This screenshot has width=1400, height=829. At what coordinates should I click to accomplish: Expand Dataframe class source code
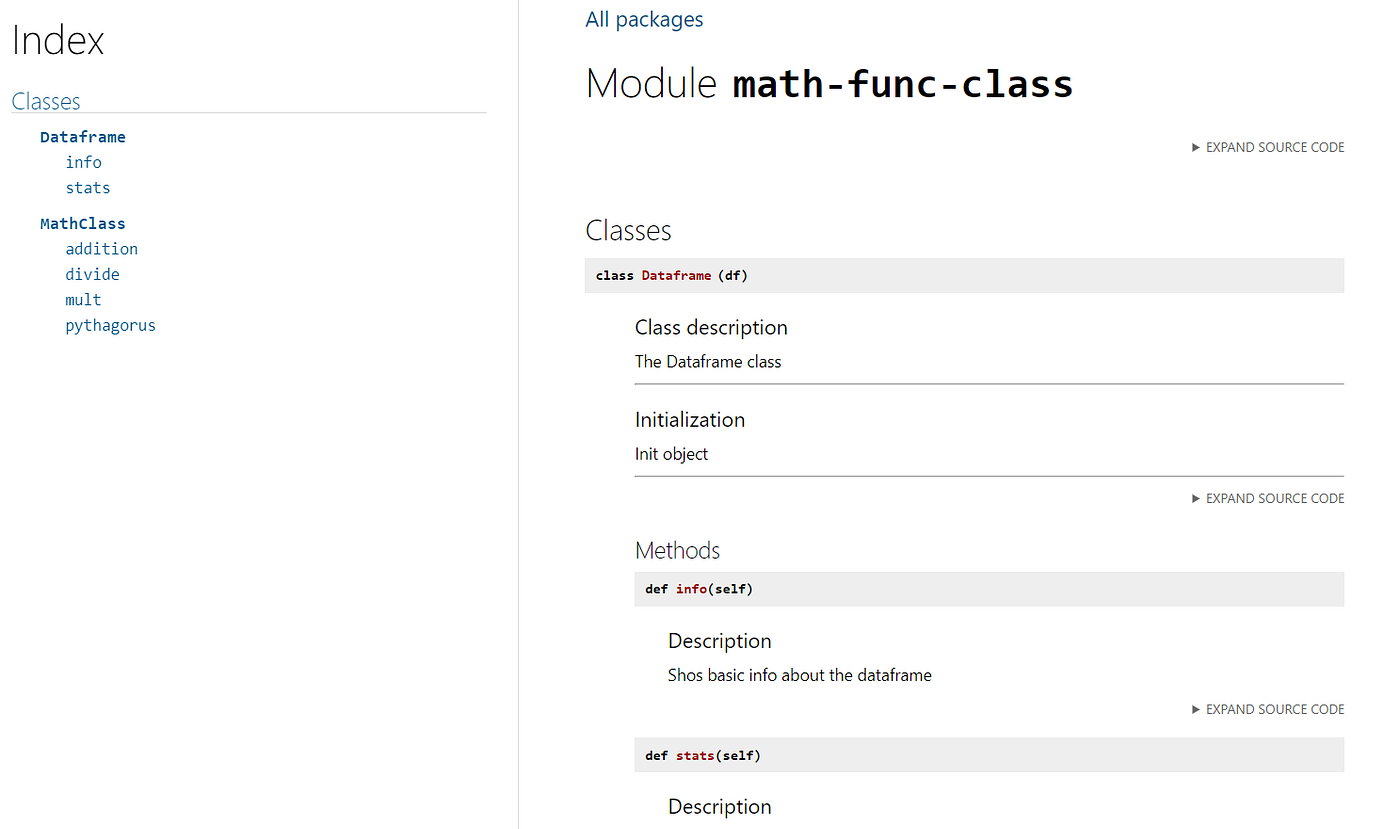[1268, 498]
